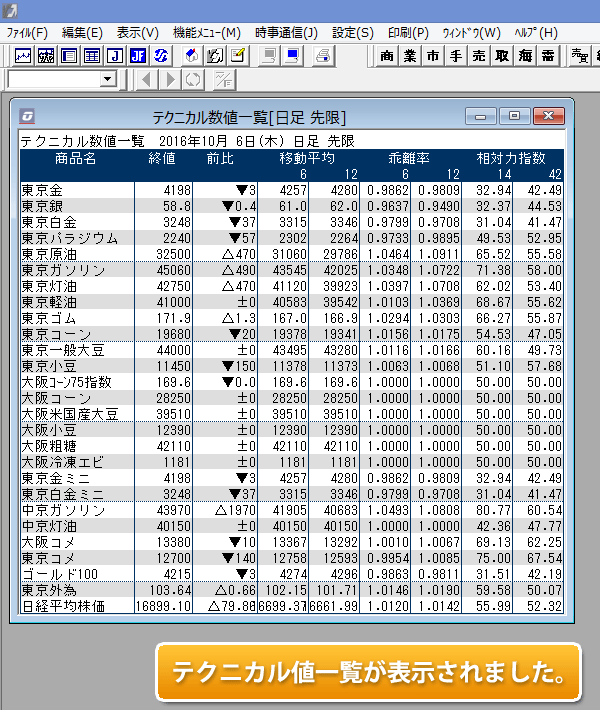Click the 相対力指数 column header
Viewport: 600px width, 710px height.
coord(510,158)
